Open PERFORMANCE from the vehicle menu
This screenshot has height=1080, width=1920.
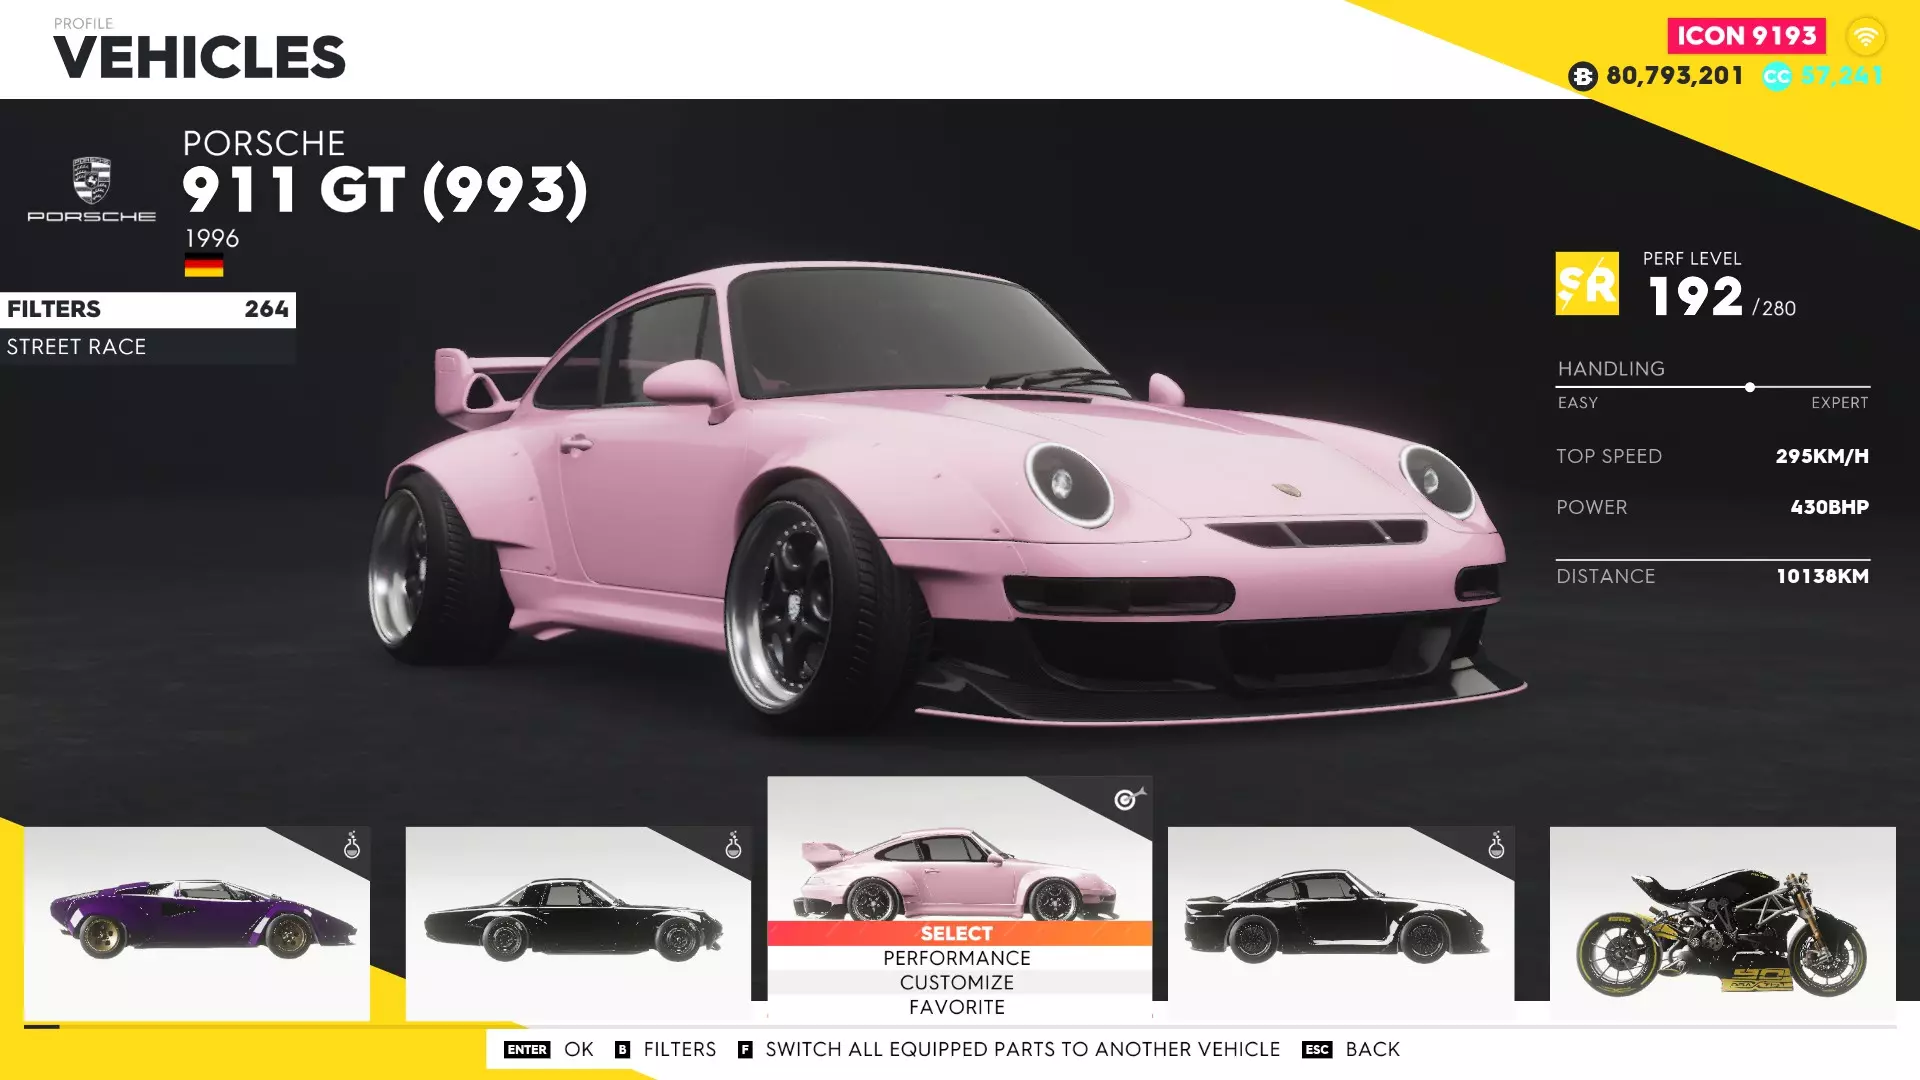click(x=957, y=958)
